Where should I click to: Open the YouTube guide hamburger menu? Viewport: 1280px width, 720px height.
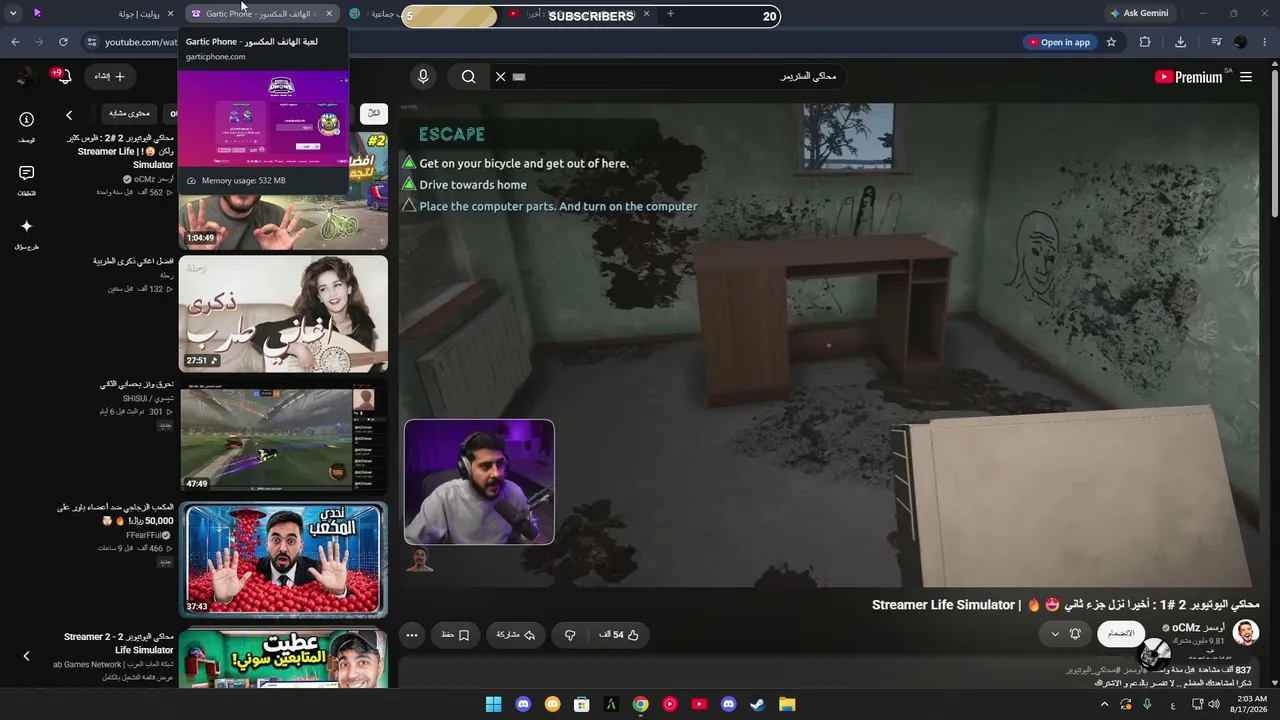tap(1246, 77)
